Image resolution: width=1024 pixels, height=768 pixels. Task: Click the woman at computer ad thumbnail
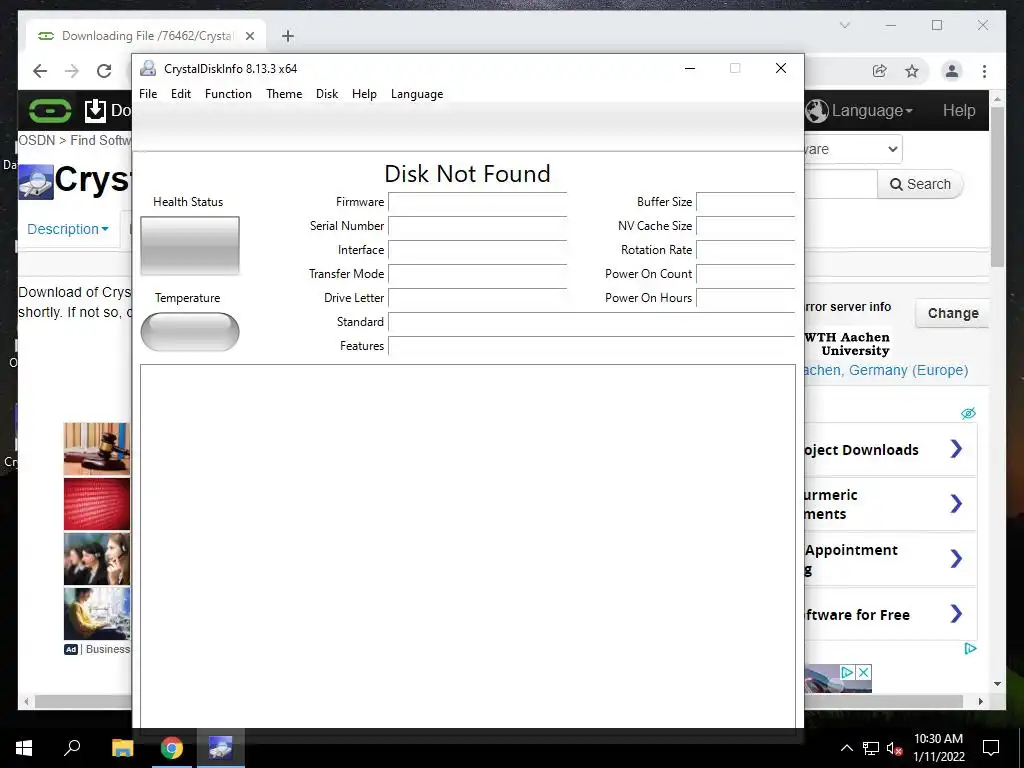pyautogui.click(x=97, y=613)
